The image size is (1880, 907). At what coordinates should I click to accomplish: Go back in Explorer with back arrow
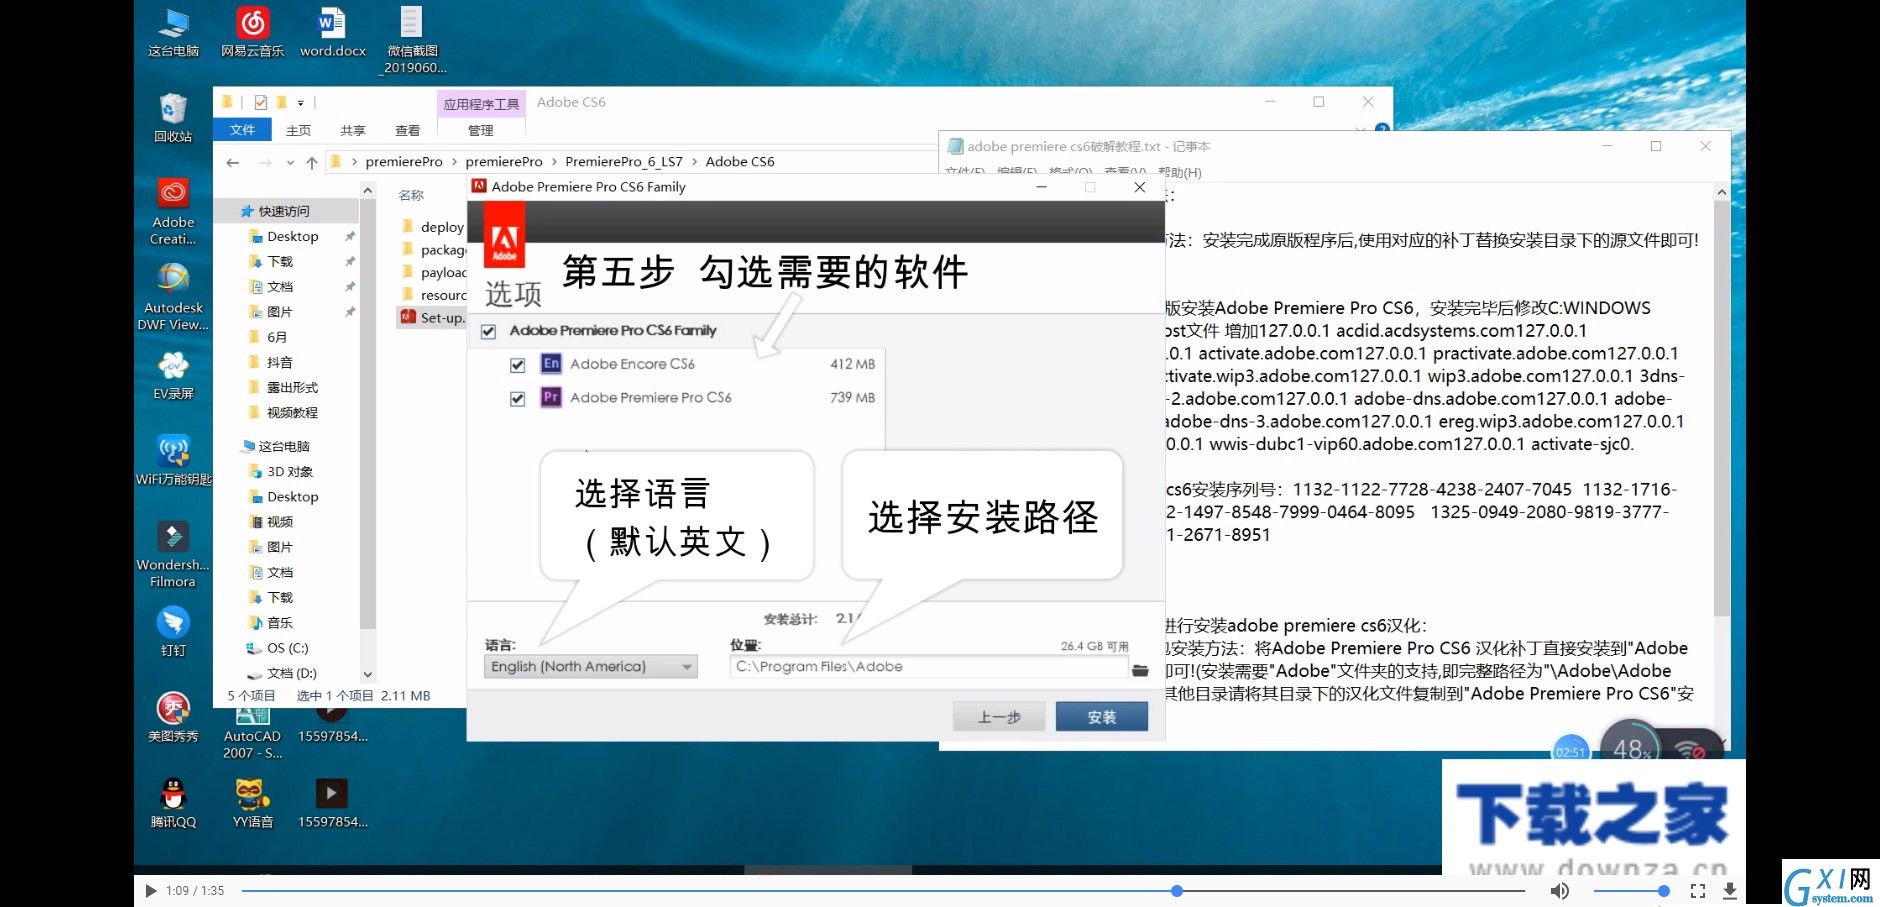[x=233, y=162]
